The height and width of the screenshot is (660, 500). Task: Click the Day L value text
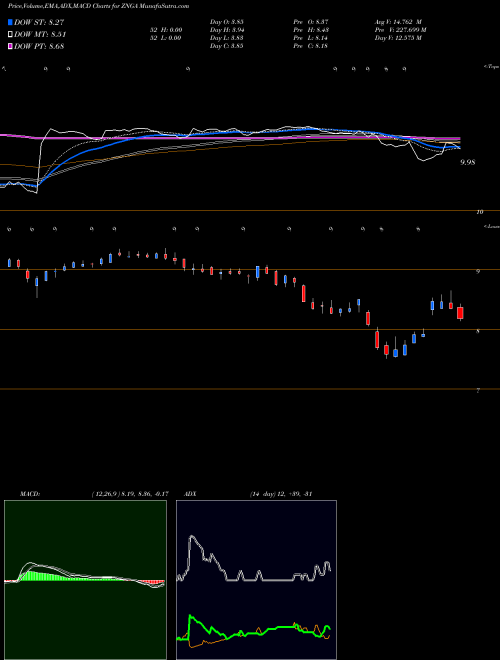coord(227,38)
